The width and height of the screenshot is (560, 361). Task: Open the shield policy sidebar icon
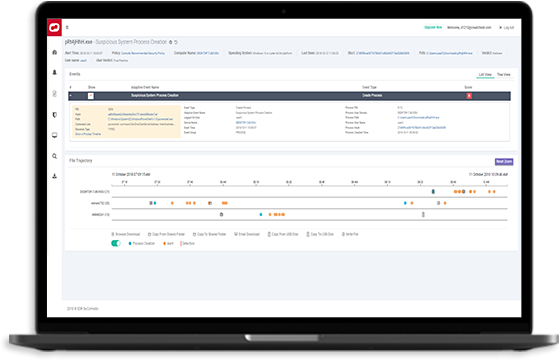pyautogui.click(x=55, y=115)
